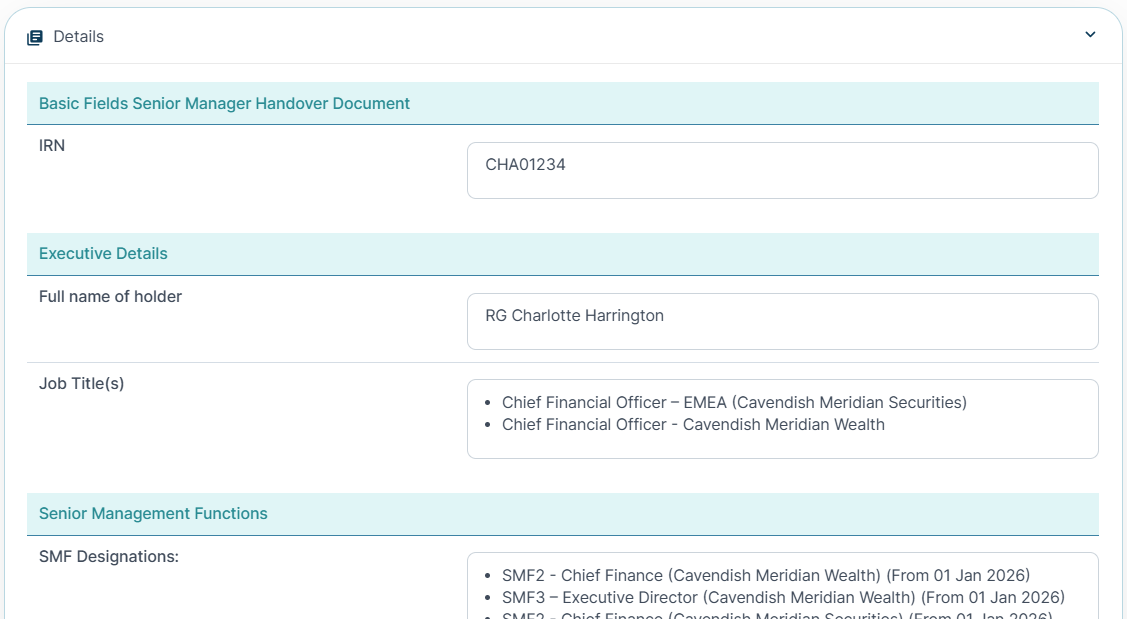The width and height of the screenshot is (1127, 619).
Task: Click the SMF Designations label
Action: pyautogui.click(x=108, y=556)
